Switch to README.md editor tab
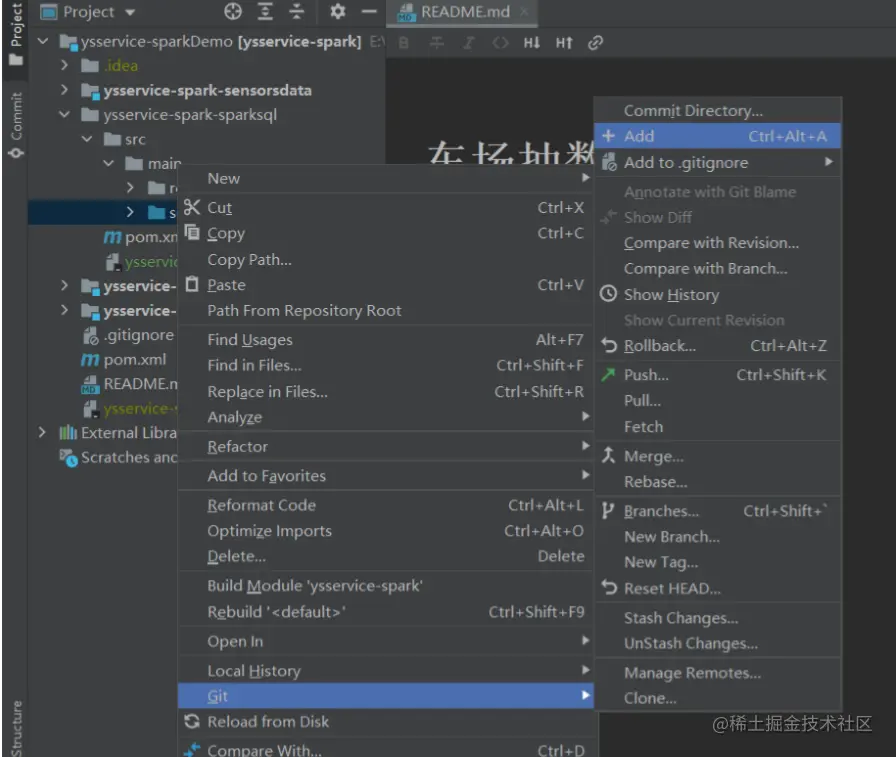This screenshot has width=896, height=757. [x=461, y=12]
